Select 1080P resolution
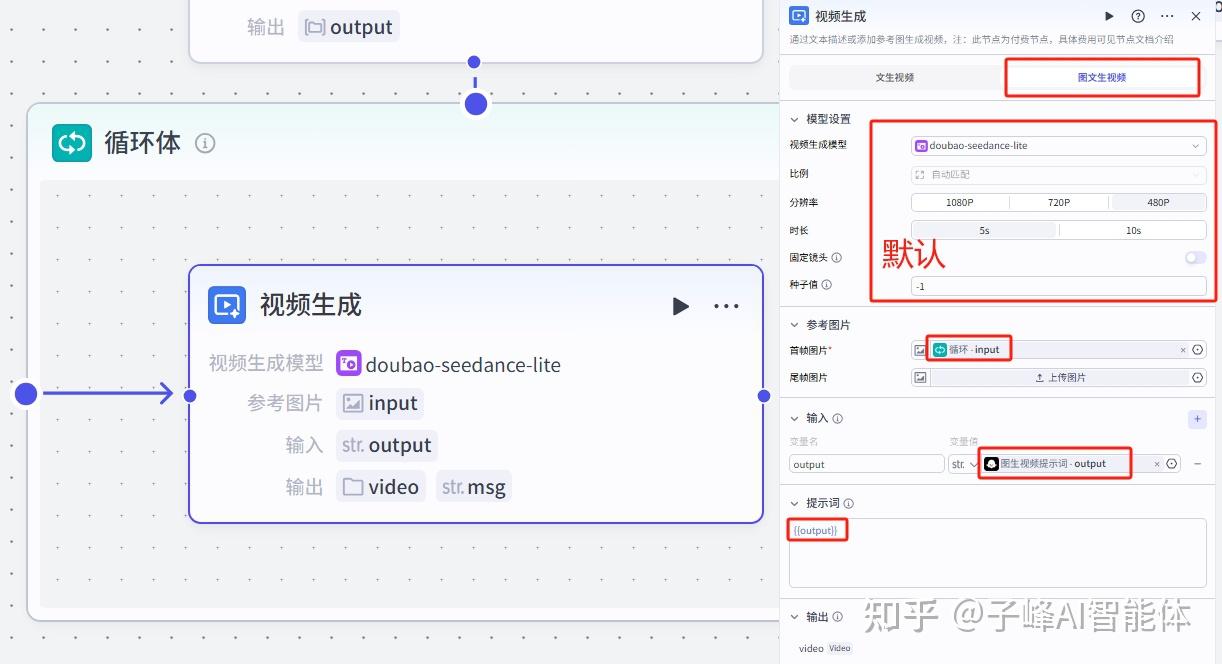This screenshot has height=664, width=1222. [x=959, y=202]
